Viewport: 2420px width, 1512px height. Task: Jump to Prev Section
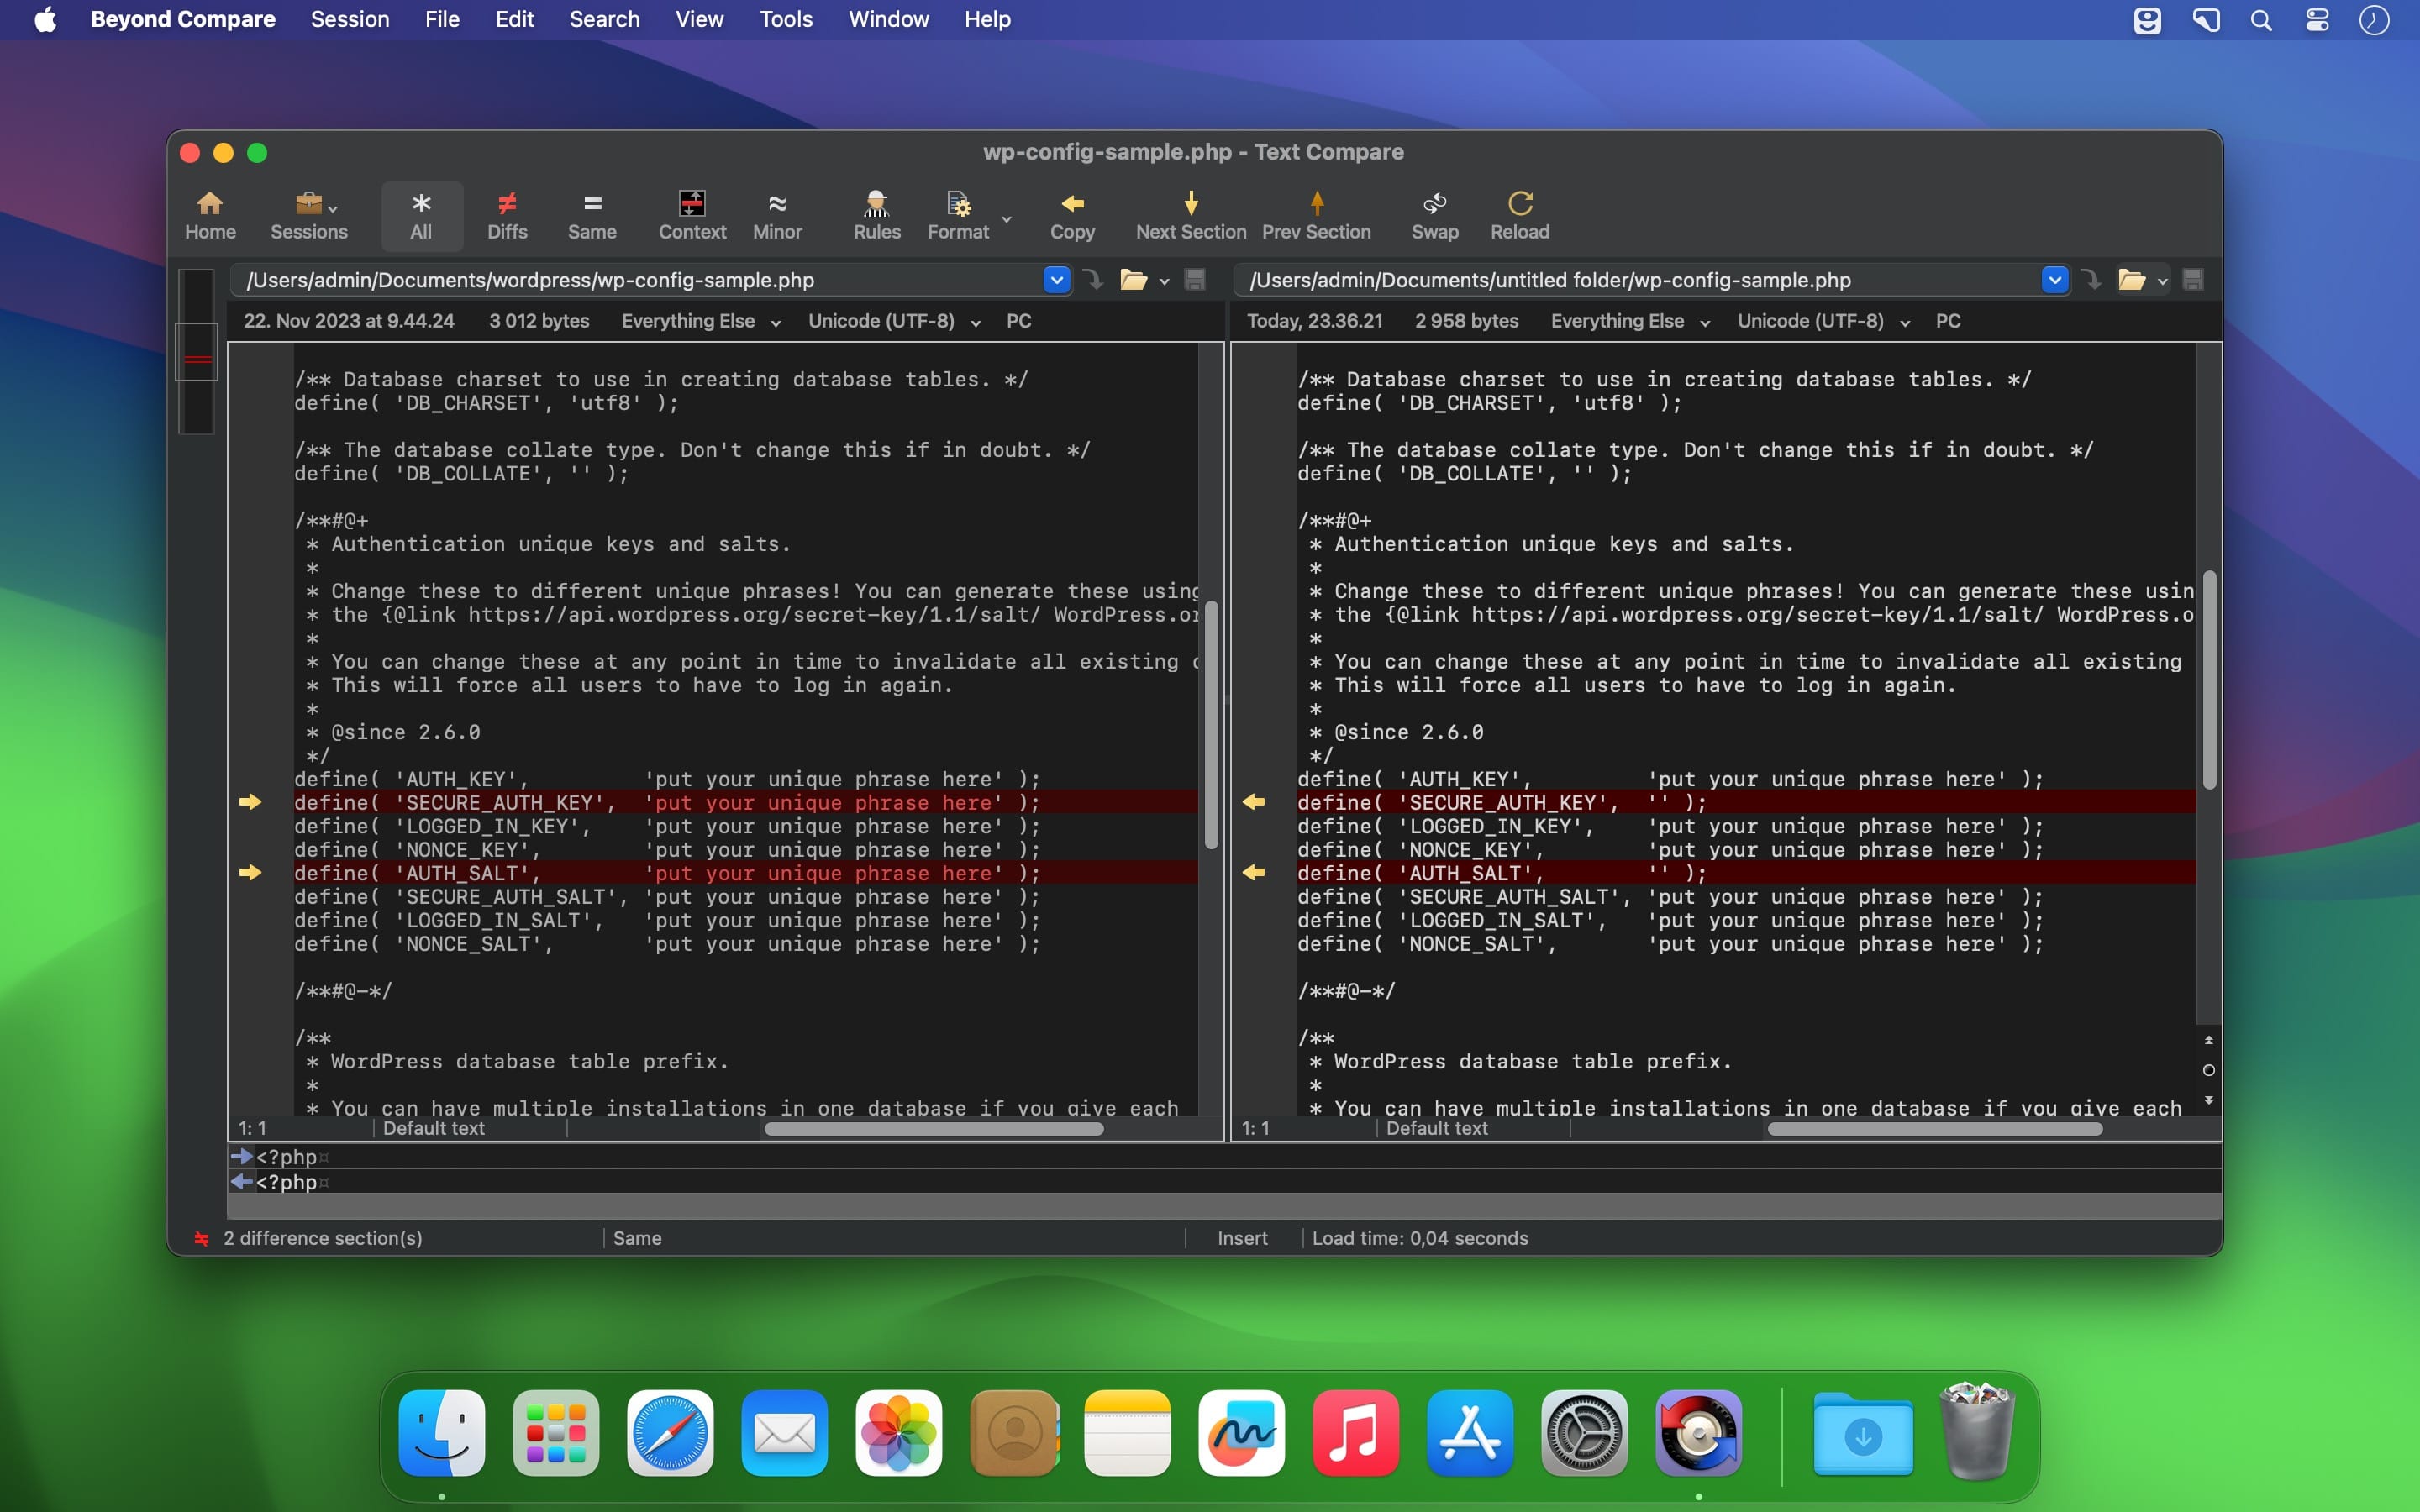[x=1316, y=216]
